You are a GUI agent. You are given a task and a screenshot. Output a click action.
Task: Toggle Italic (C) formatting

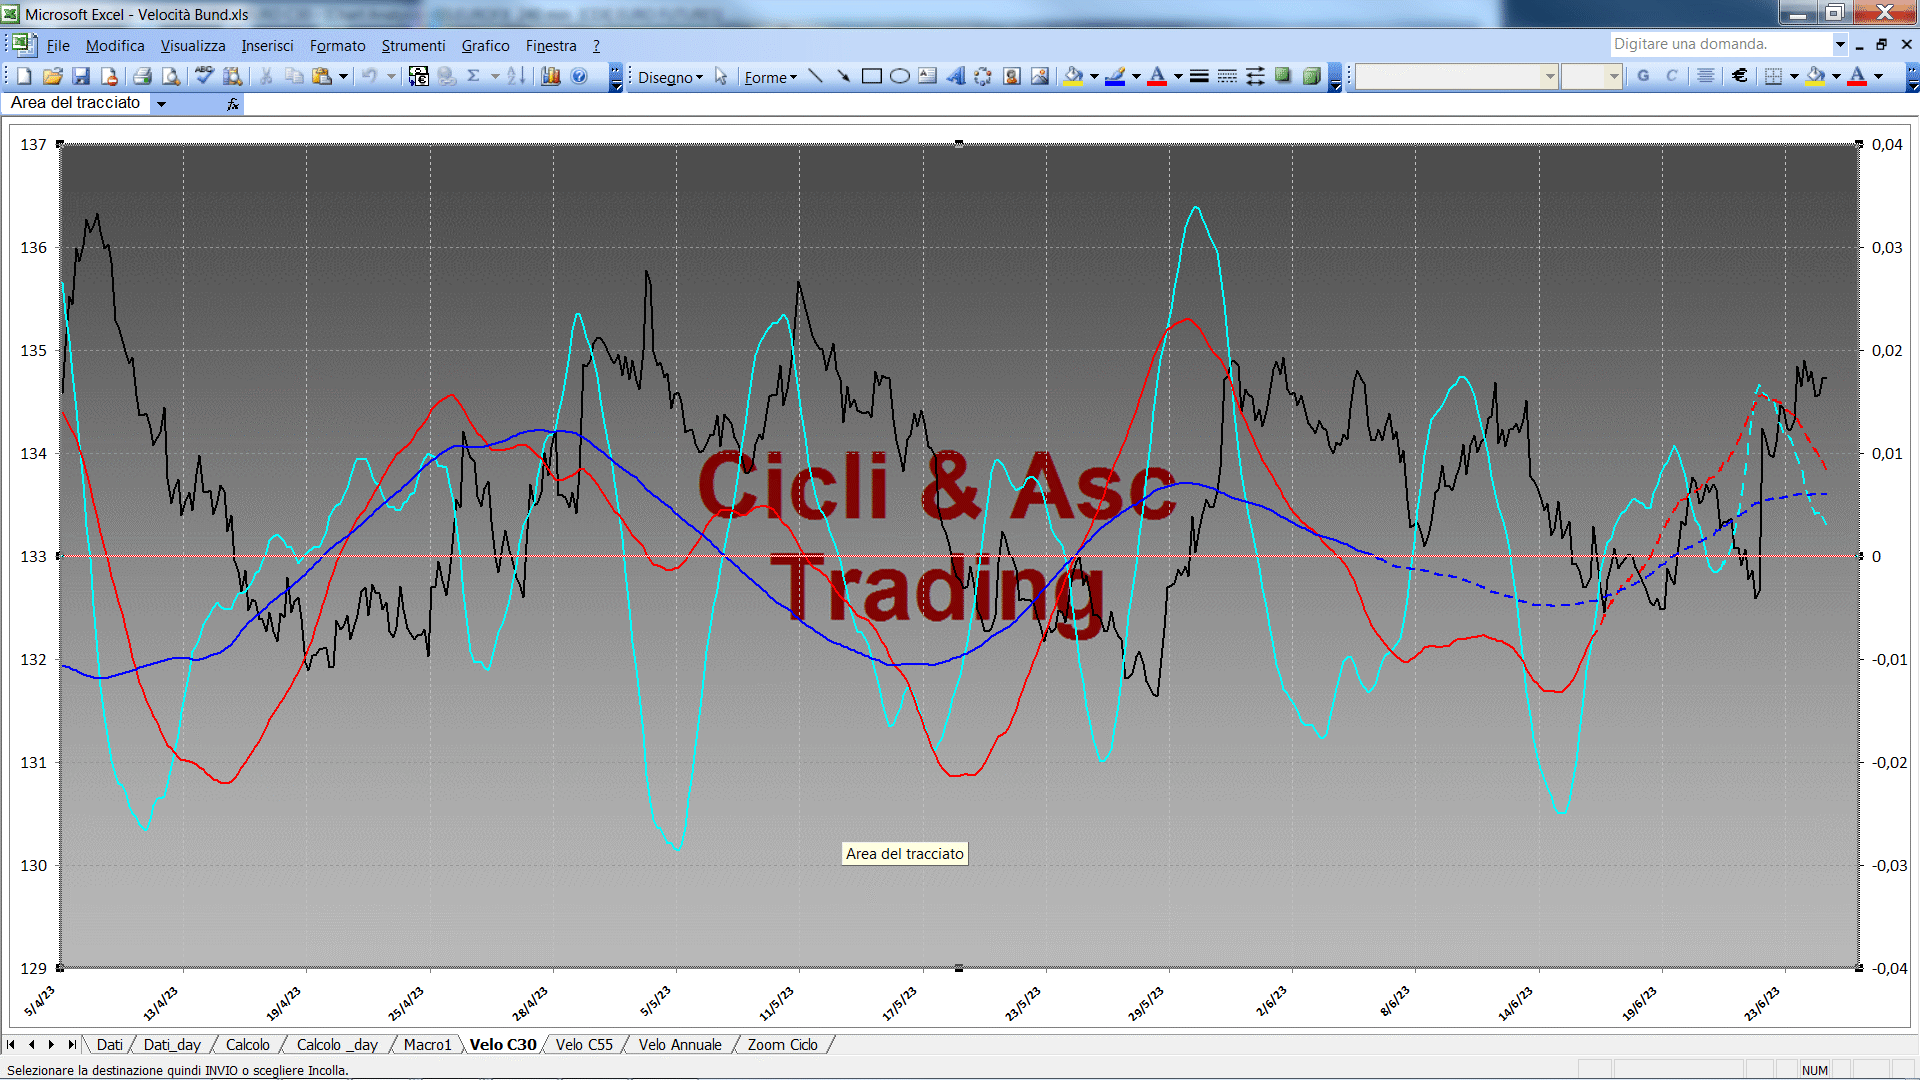[1671, 76]
